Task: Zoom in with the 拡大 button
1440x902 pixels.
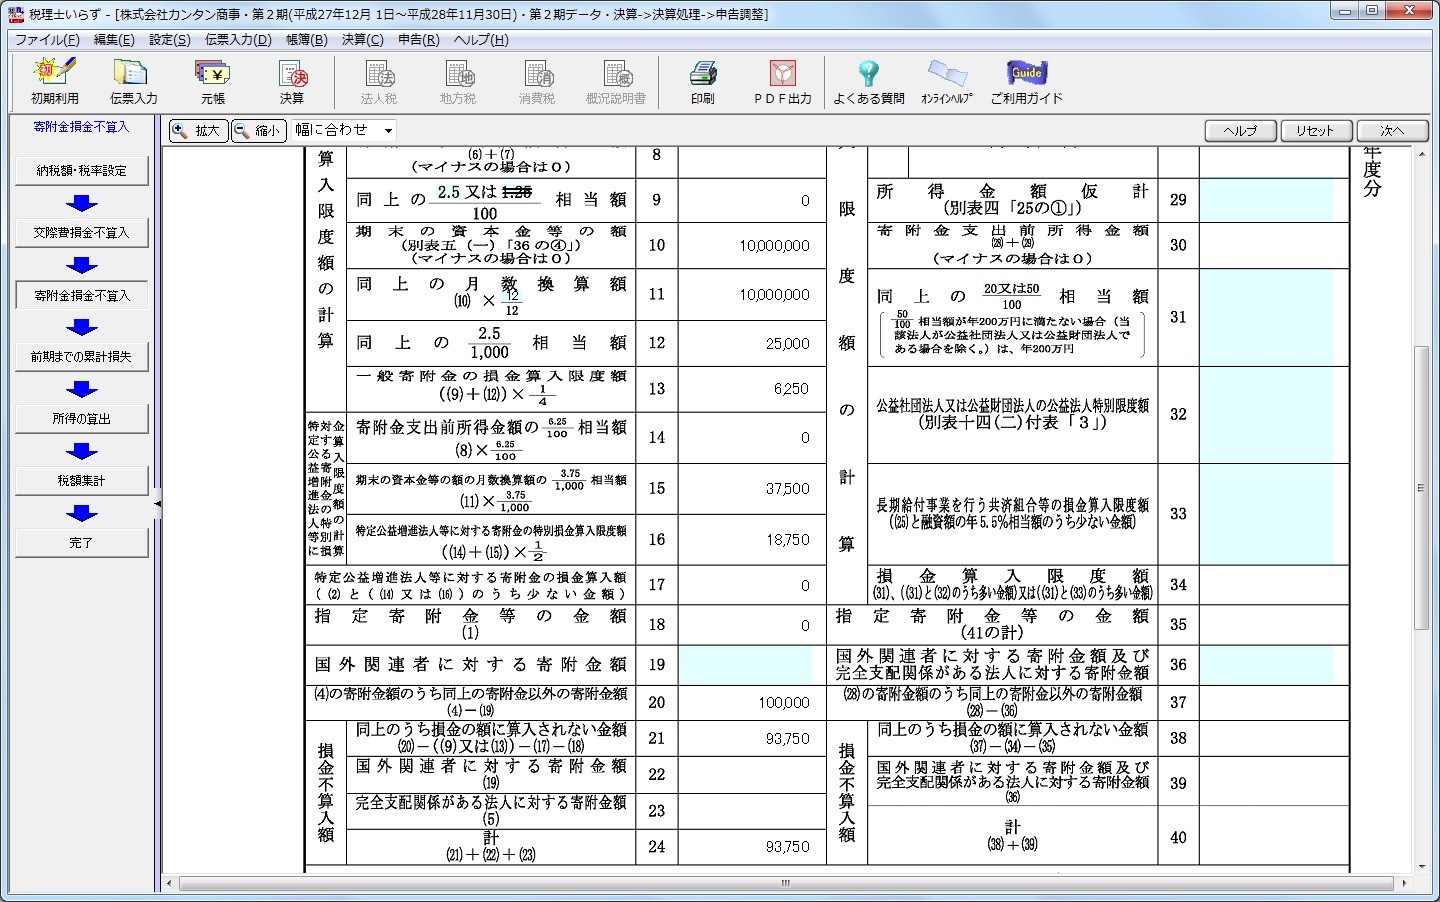Action: (196, 130)
